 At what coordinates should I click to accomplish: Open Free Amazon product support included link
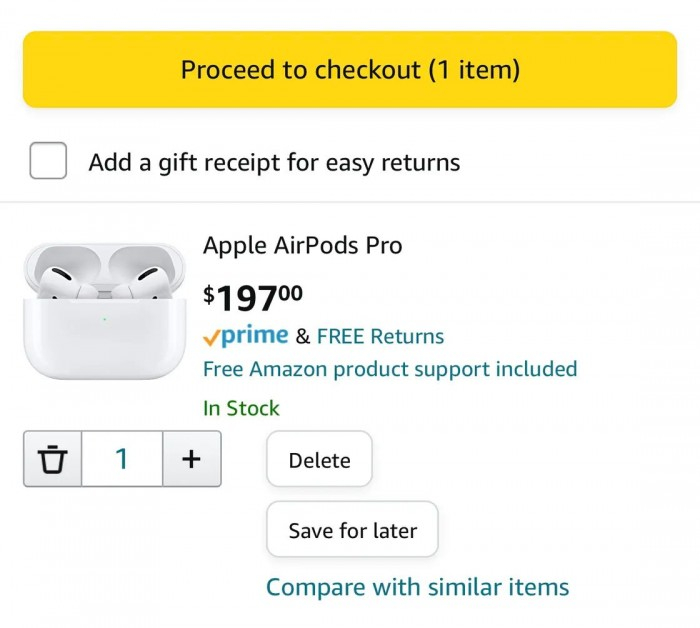click(390, 369)
